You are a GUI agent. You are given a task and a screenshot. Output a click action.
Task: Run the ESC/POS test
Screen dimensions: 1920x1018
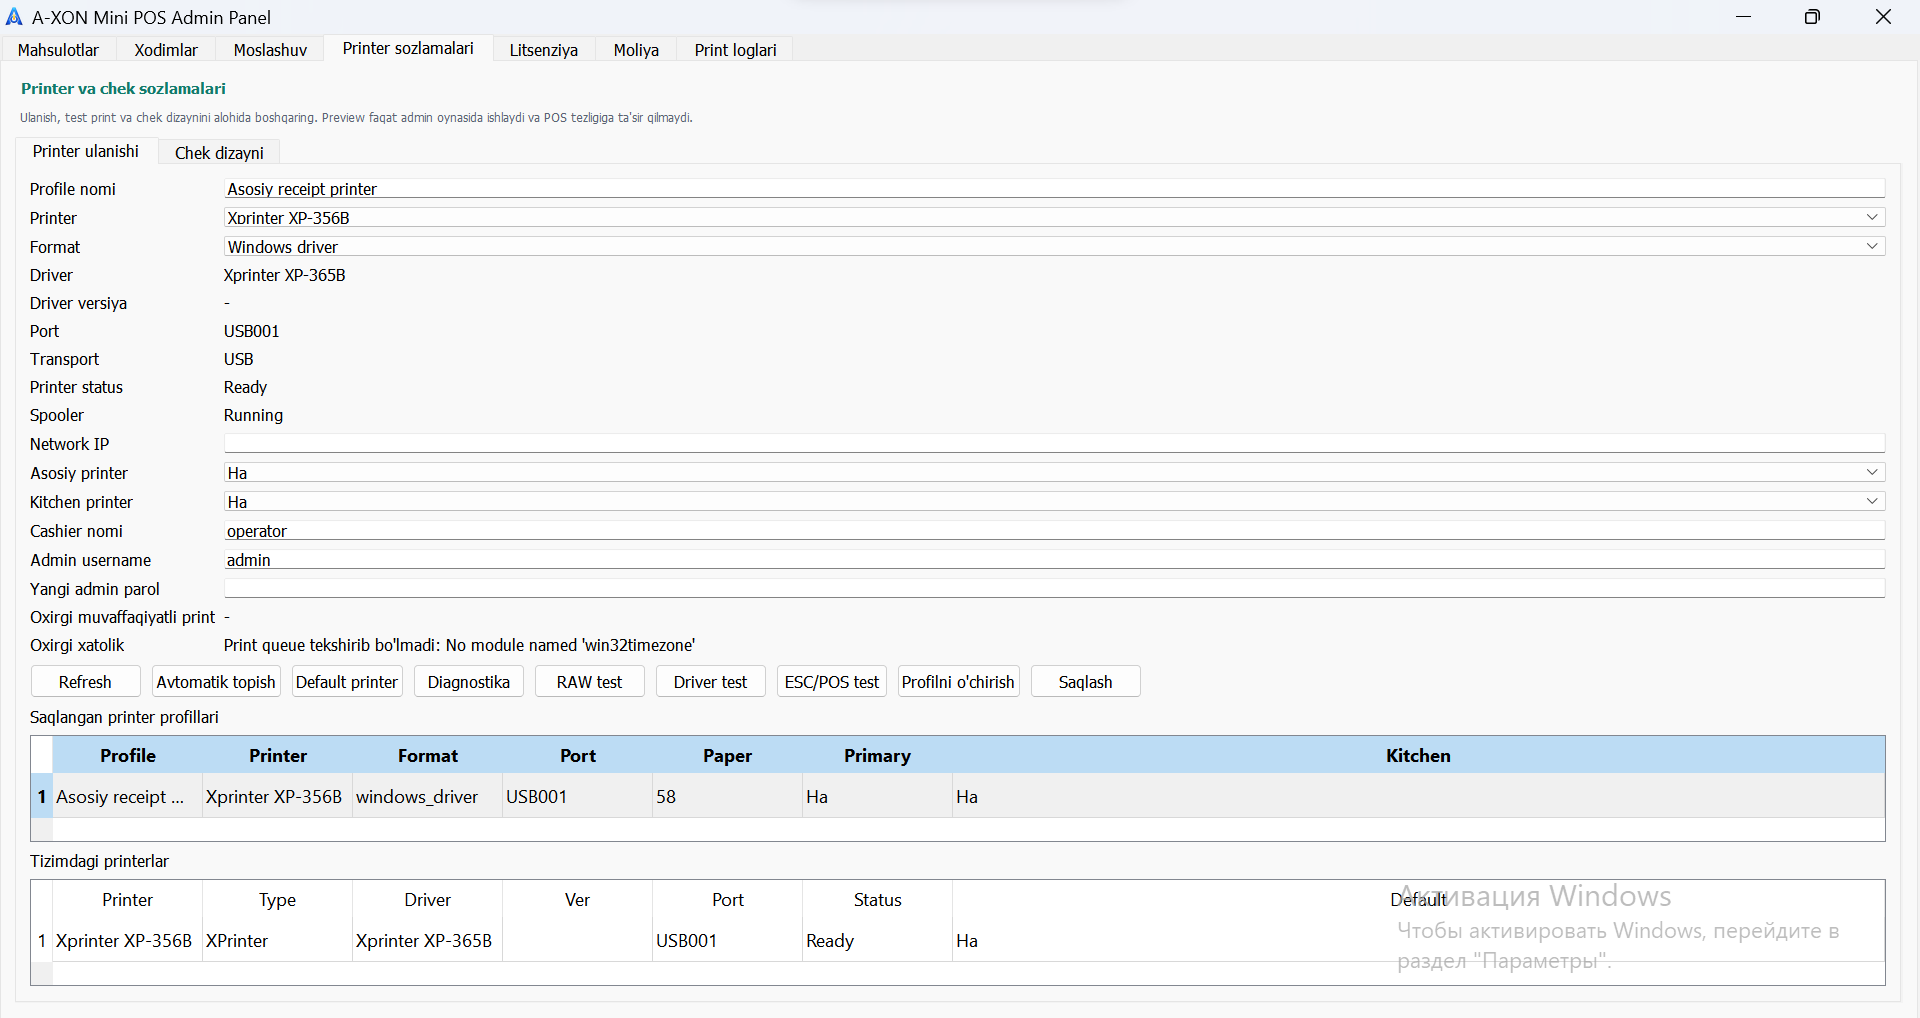(831, 682)
